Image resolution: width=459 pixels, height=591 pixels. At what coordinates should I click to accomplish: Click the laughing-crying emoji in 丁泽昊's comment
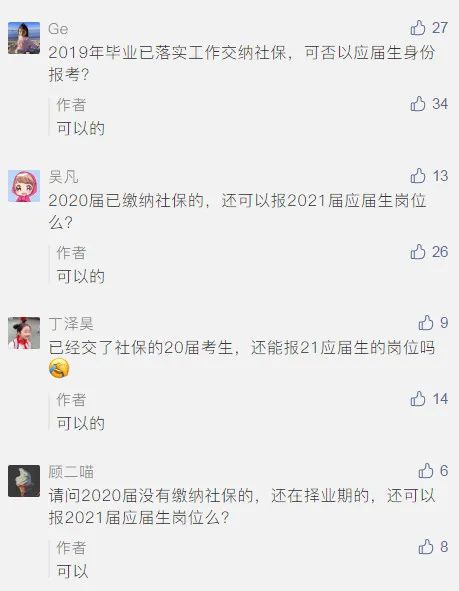pos(59,368)
